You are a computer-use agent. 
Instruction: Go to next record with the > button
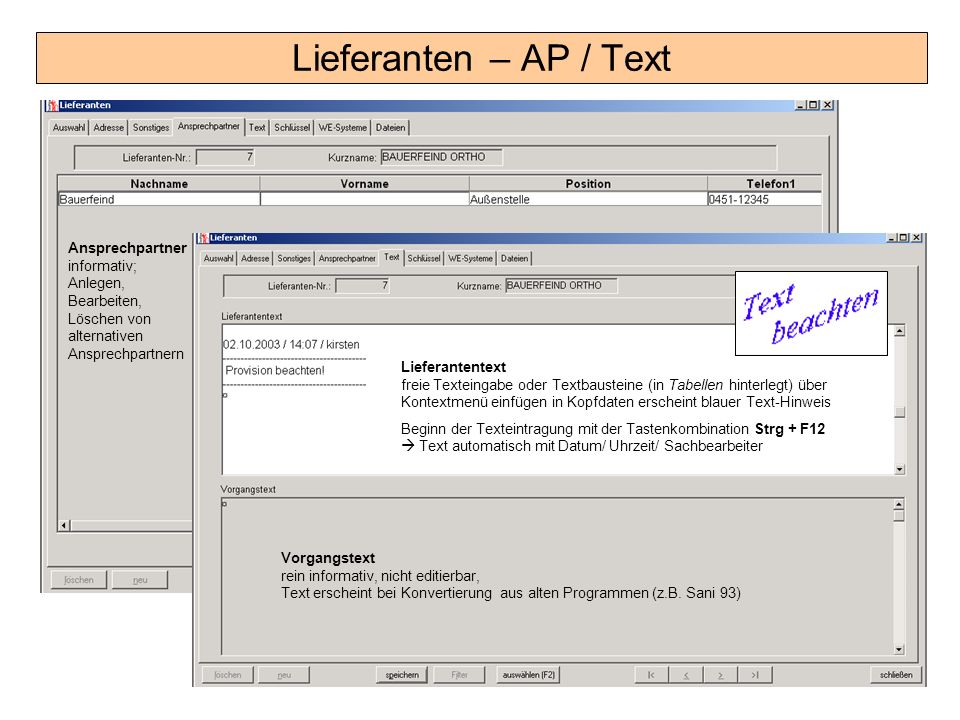[721, 675]
